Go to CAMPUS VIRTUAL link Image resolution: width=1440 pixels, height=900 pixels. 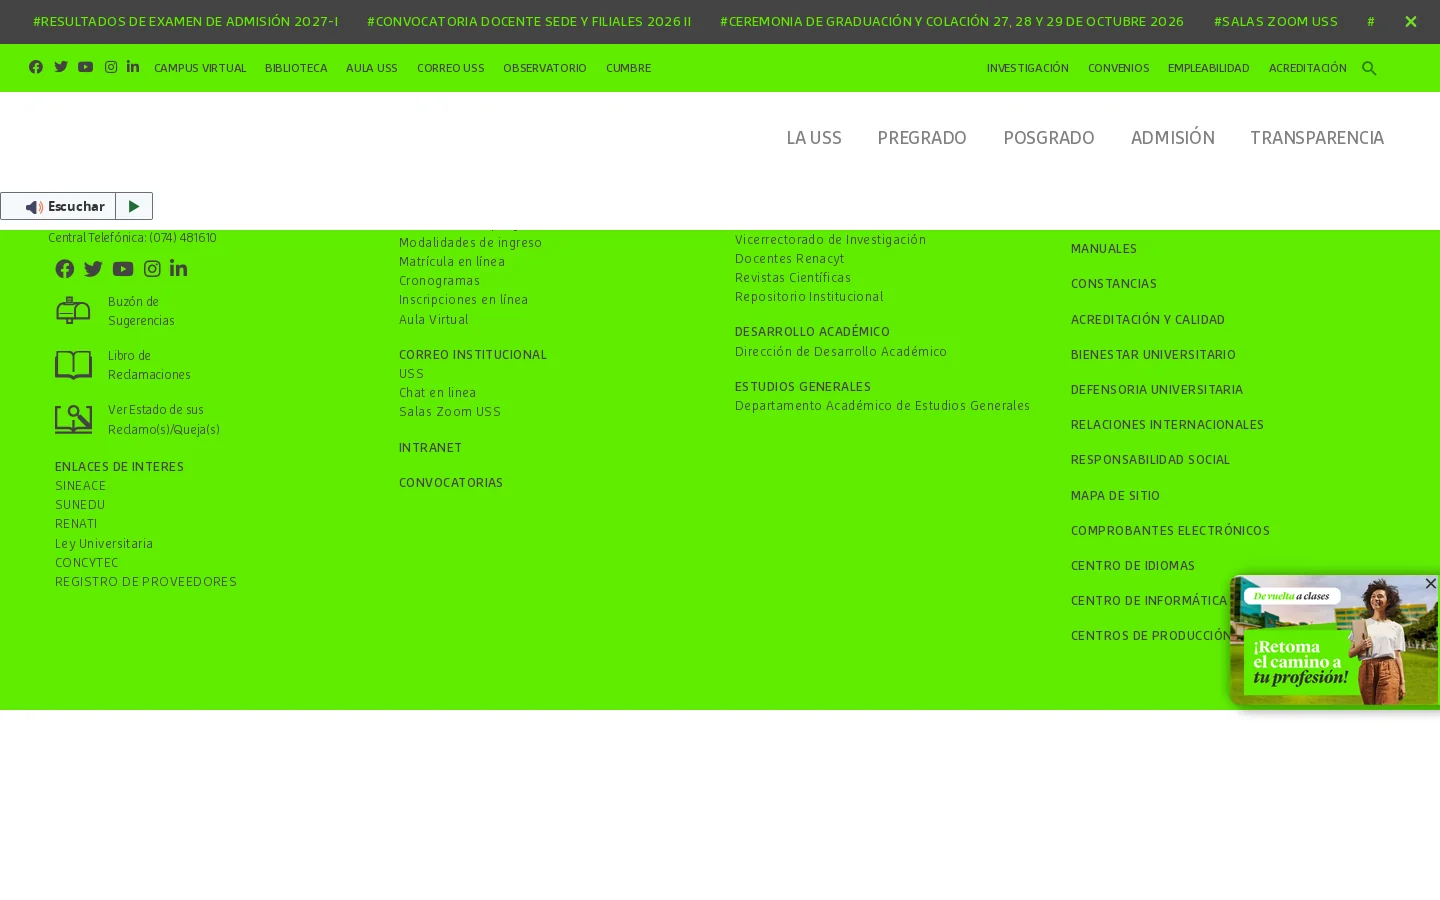click(200, 68)
